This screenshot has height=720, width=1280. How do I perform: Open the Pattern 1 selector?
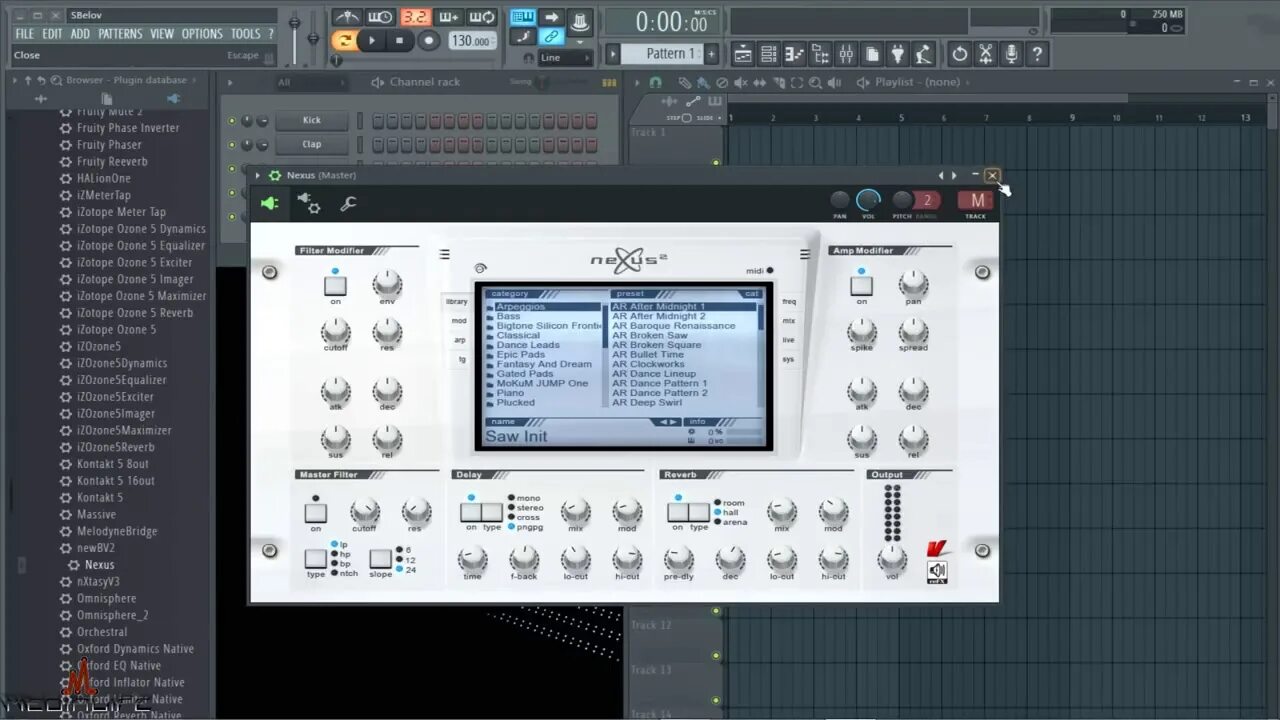[663, 54]
